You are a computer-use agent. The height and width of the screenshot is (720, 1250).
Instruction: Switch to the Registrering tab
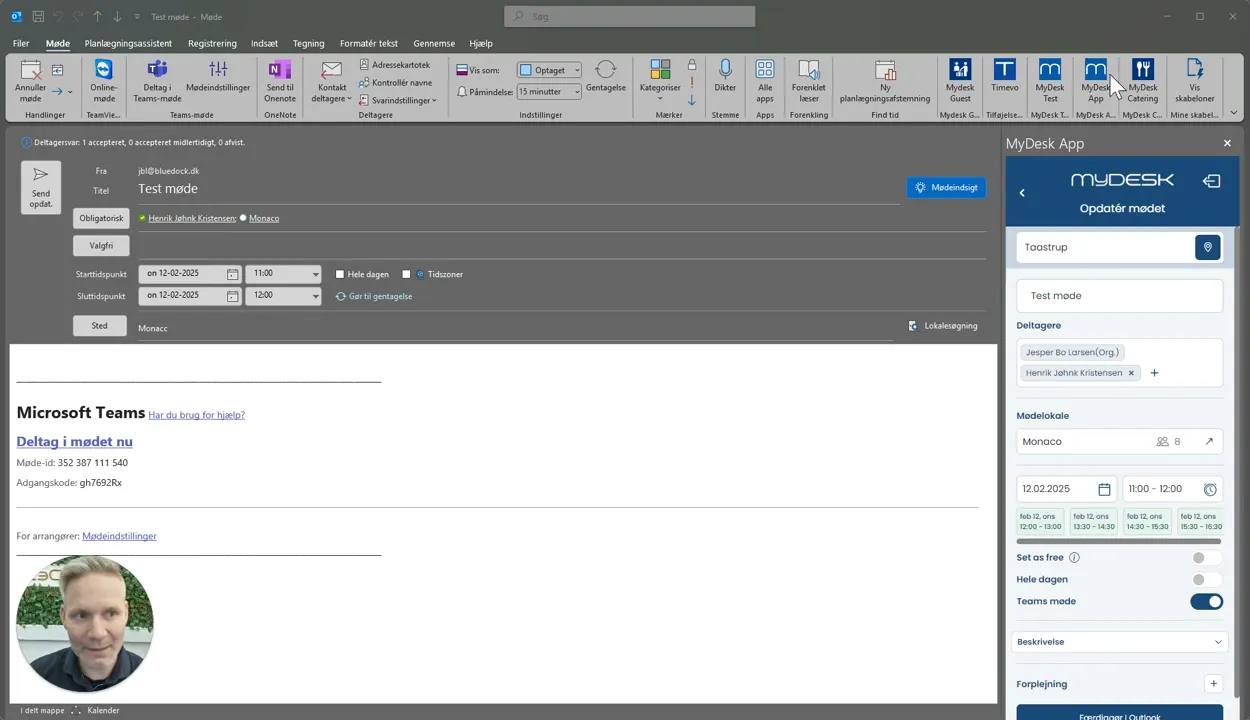pos(212,43)
